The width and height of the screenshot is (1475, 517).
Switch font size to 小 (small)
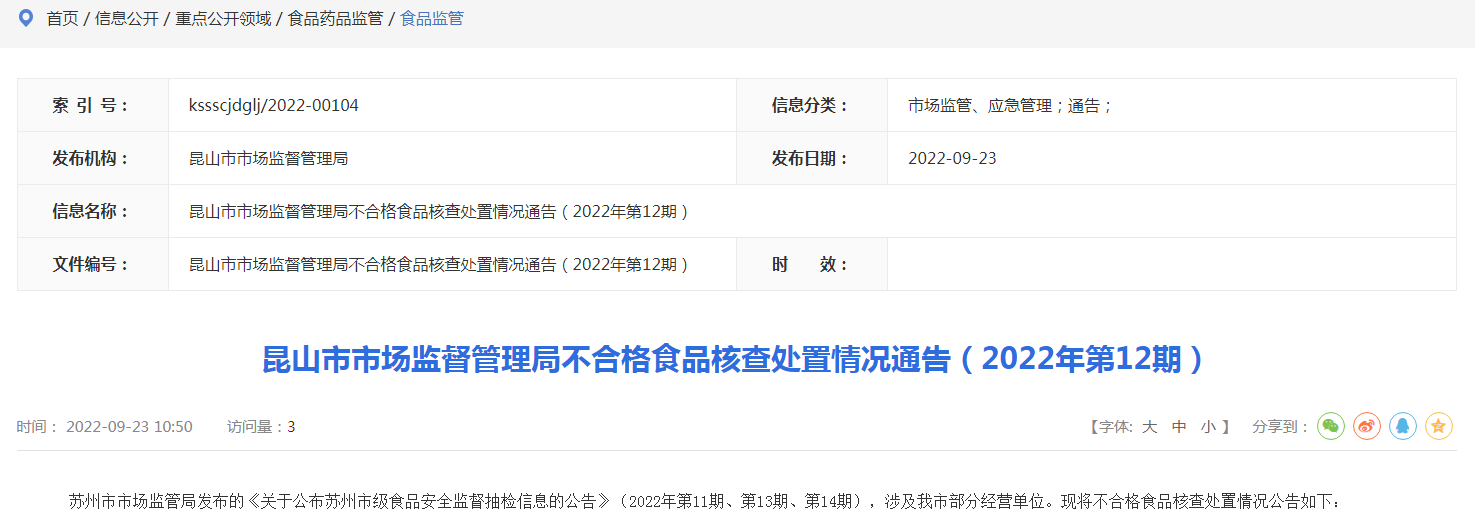[x=1208, y=427]
